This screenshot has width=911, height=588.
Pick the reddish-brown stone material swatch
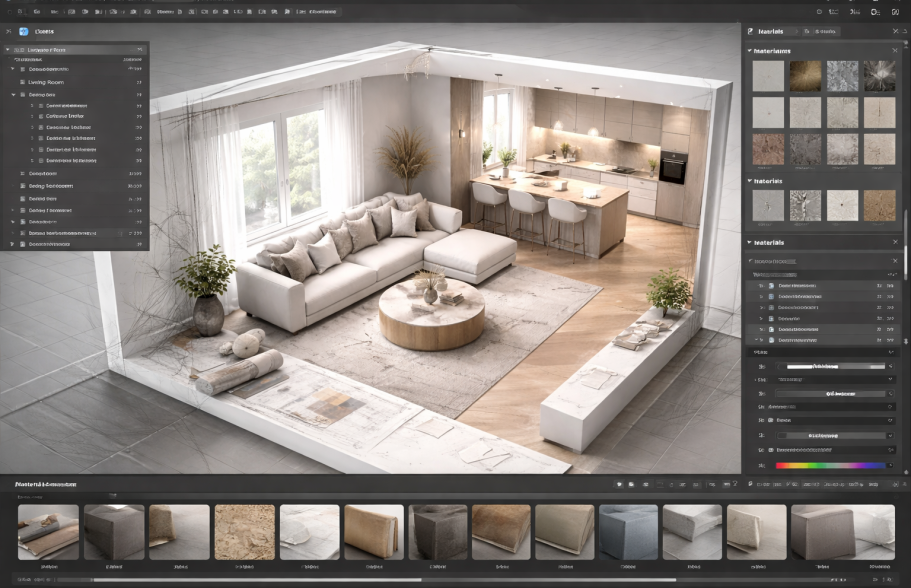click(x=768, y=148)
